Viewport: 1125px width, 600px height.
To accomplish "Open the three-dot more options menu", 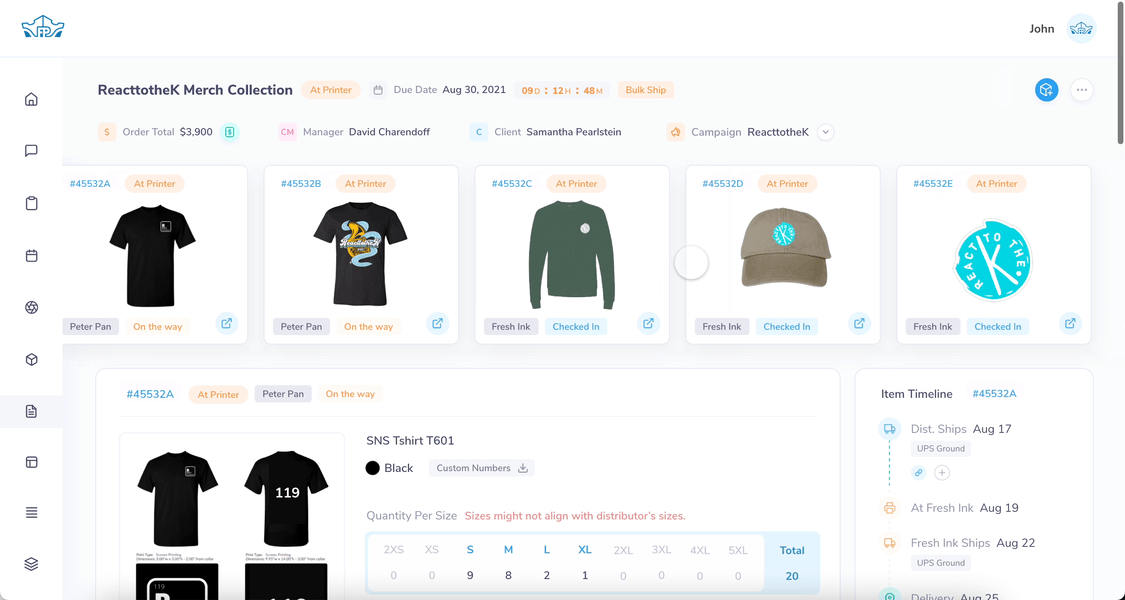I will coord(1081,90).
